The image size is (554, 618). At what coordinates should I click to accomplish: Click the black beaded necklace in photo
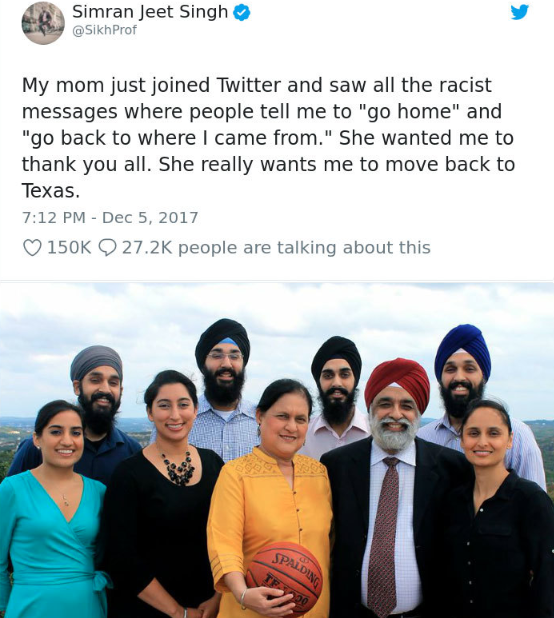pos(180,468)
